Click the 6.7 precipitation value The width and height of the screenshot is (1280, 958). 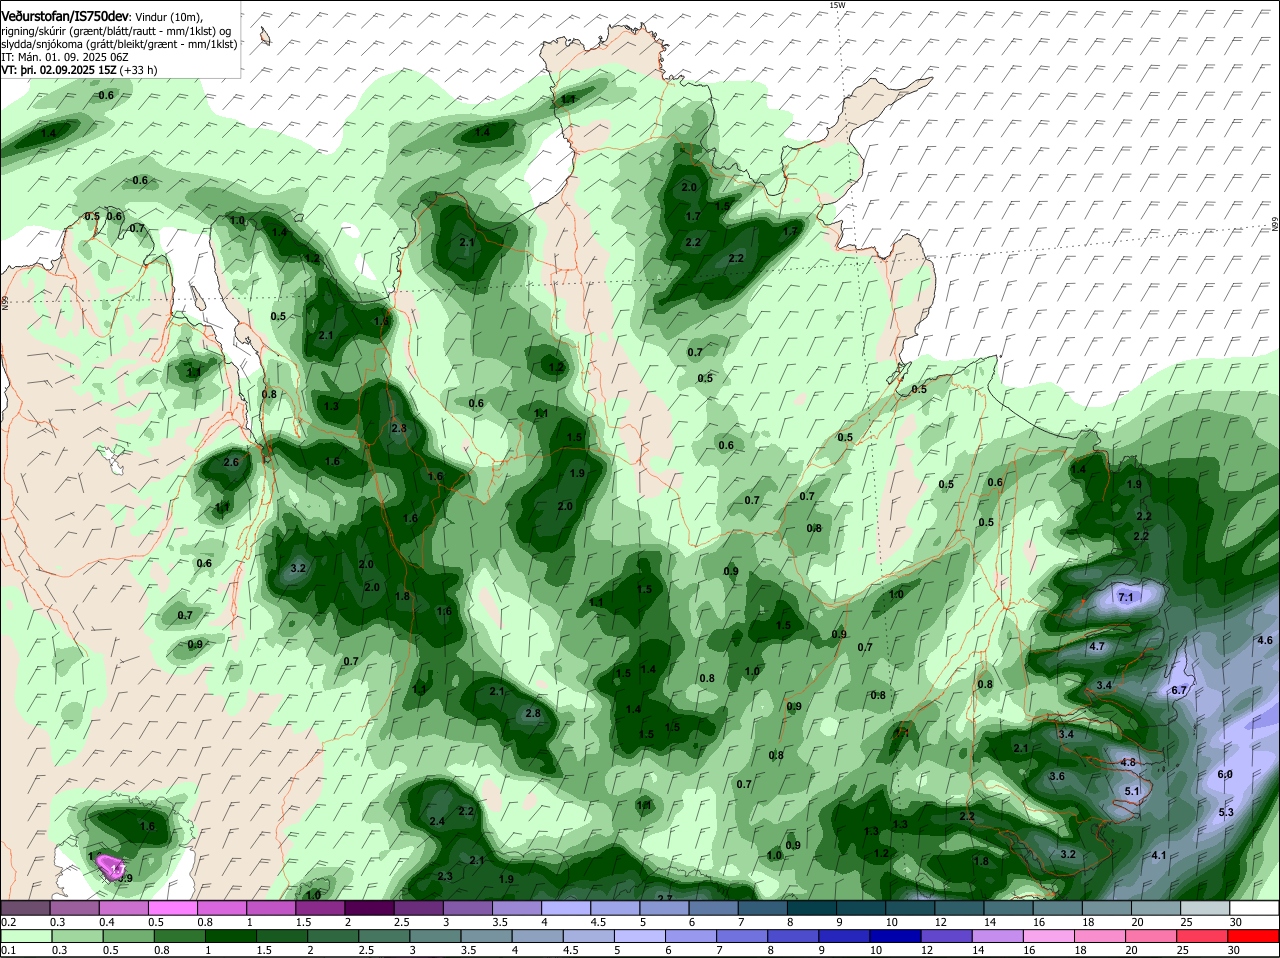click(x=1178, y=690)
